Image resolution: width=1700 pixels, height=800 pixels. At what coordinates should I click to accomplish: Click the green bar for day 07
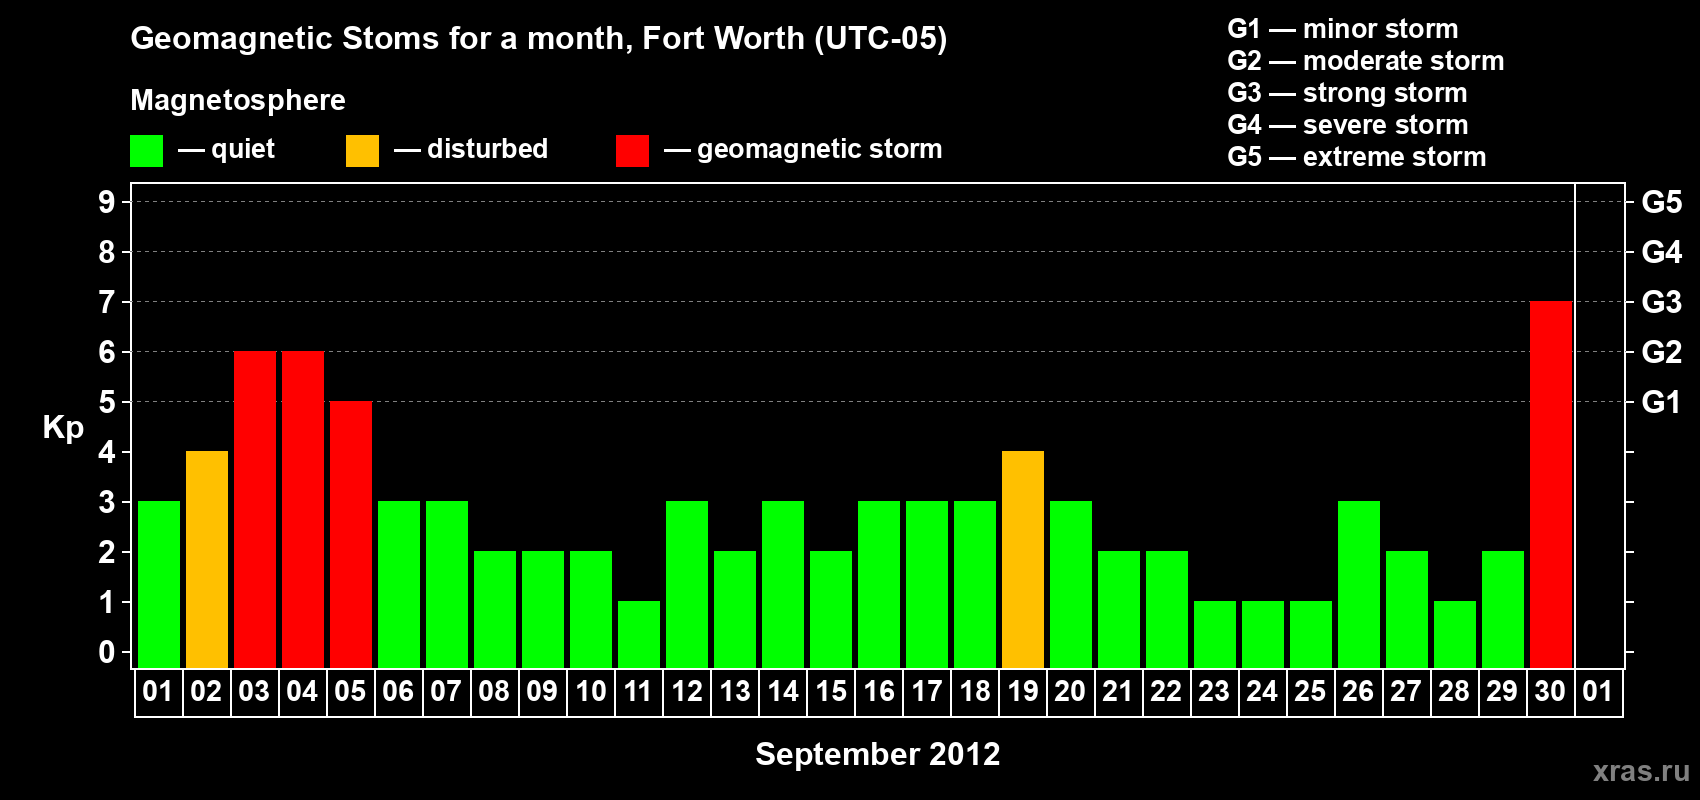point(447,584)
